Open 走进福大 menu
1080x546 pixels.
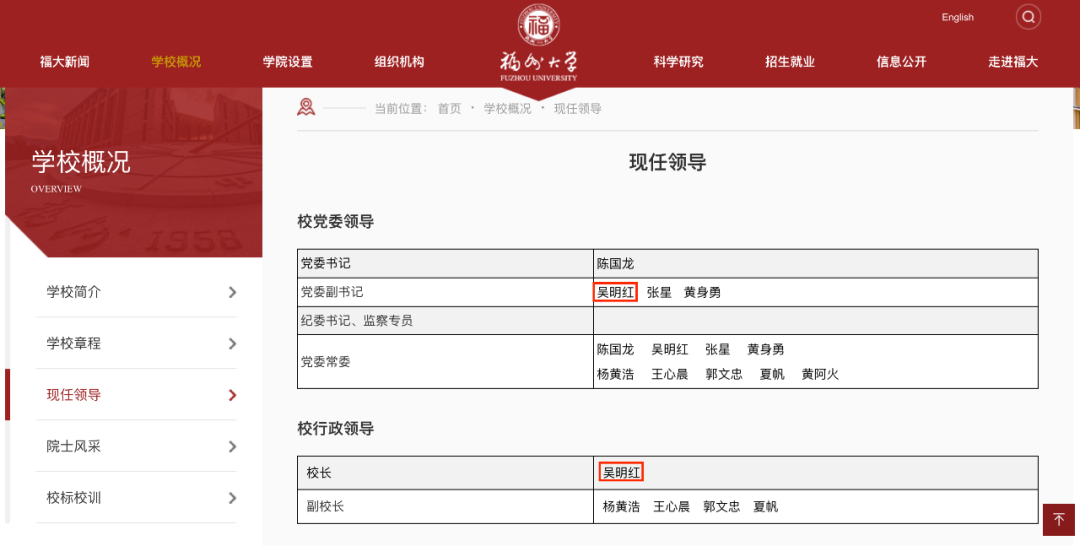[x=1013, y=61]
